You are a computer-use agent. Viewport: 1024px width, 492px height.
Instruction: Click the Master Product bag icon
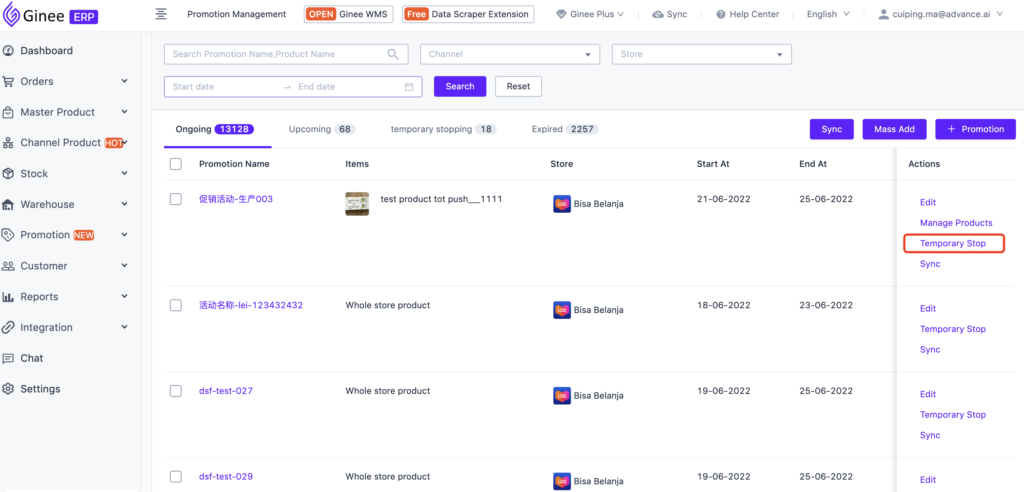coord(8,112)
